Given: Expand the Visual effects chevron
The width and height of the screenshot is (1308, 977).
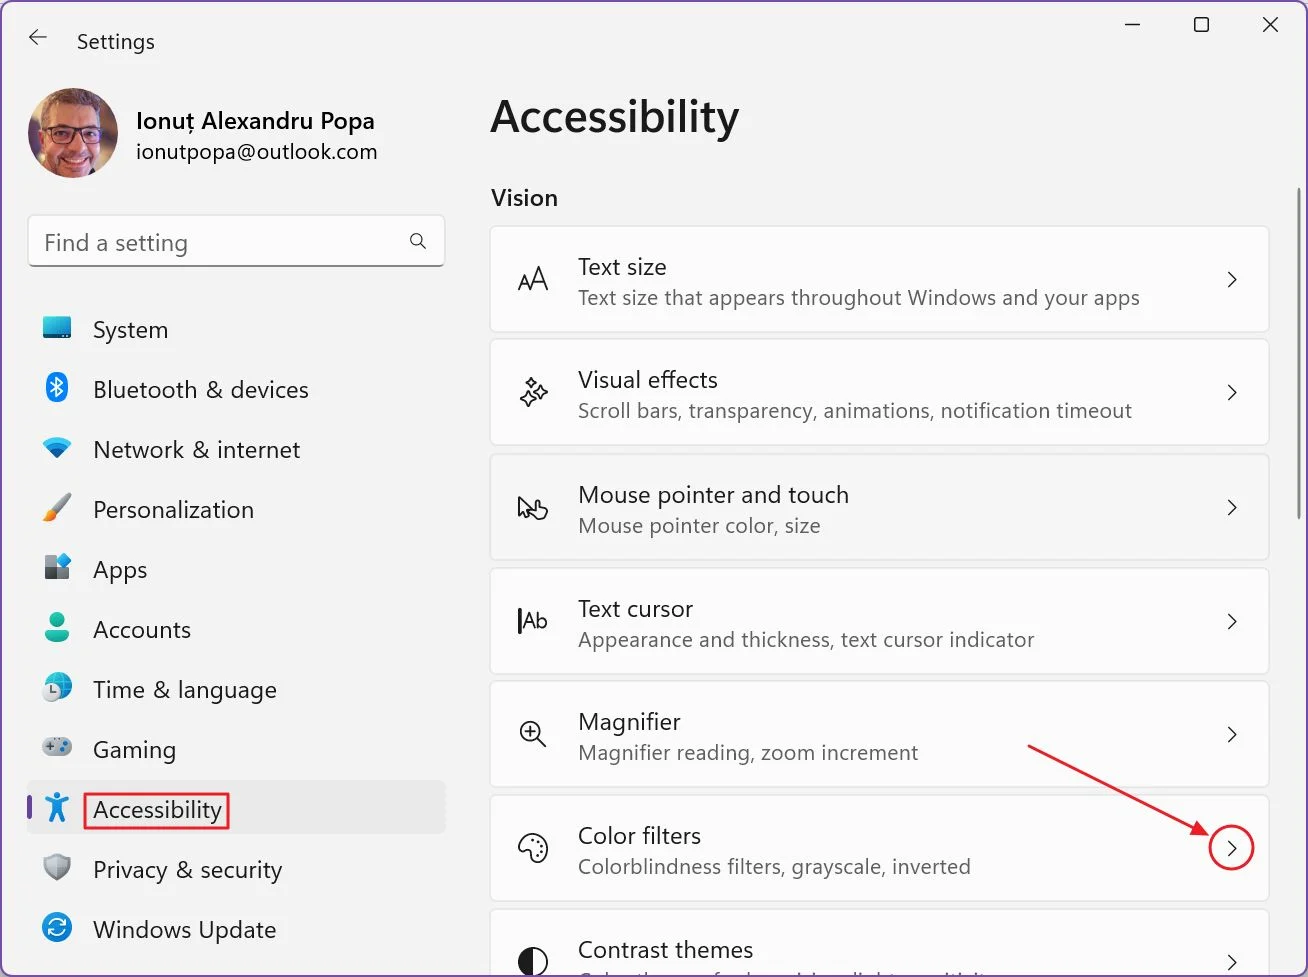Looking at the screenshot, I should pyautogui.click(x=1232, y=393).
